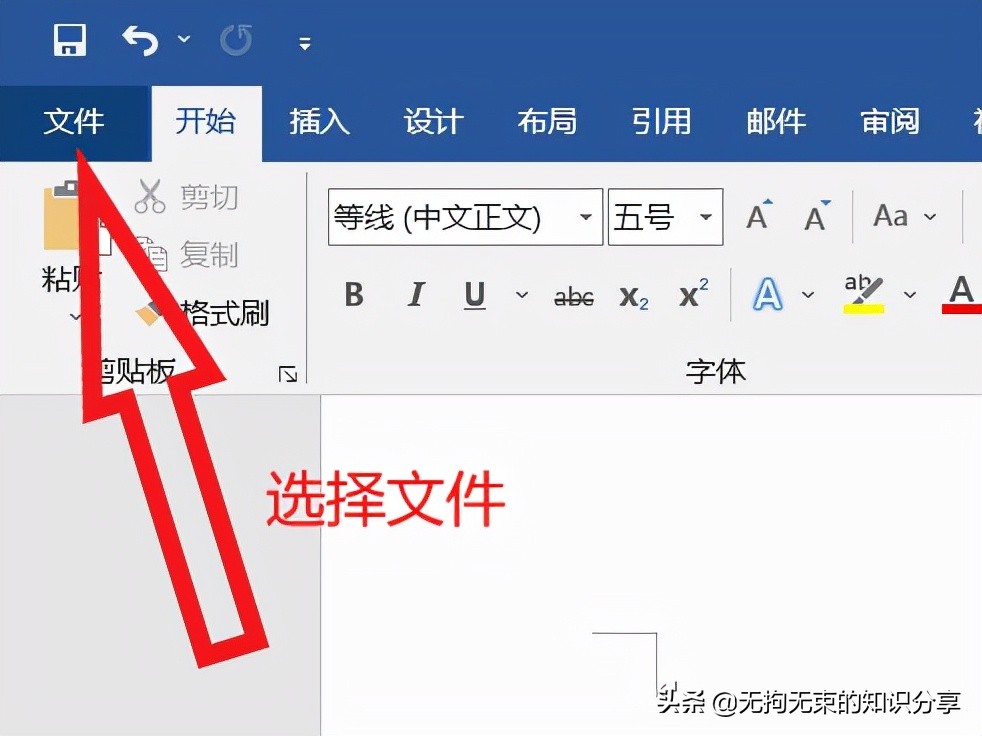The width and height of the screenshot is (982, 736).
Task: Open the font name dropdown arrow
Action: (586, 216)
